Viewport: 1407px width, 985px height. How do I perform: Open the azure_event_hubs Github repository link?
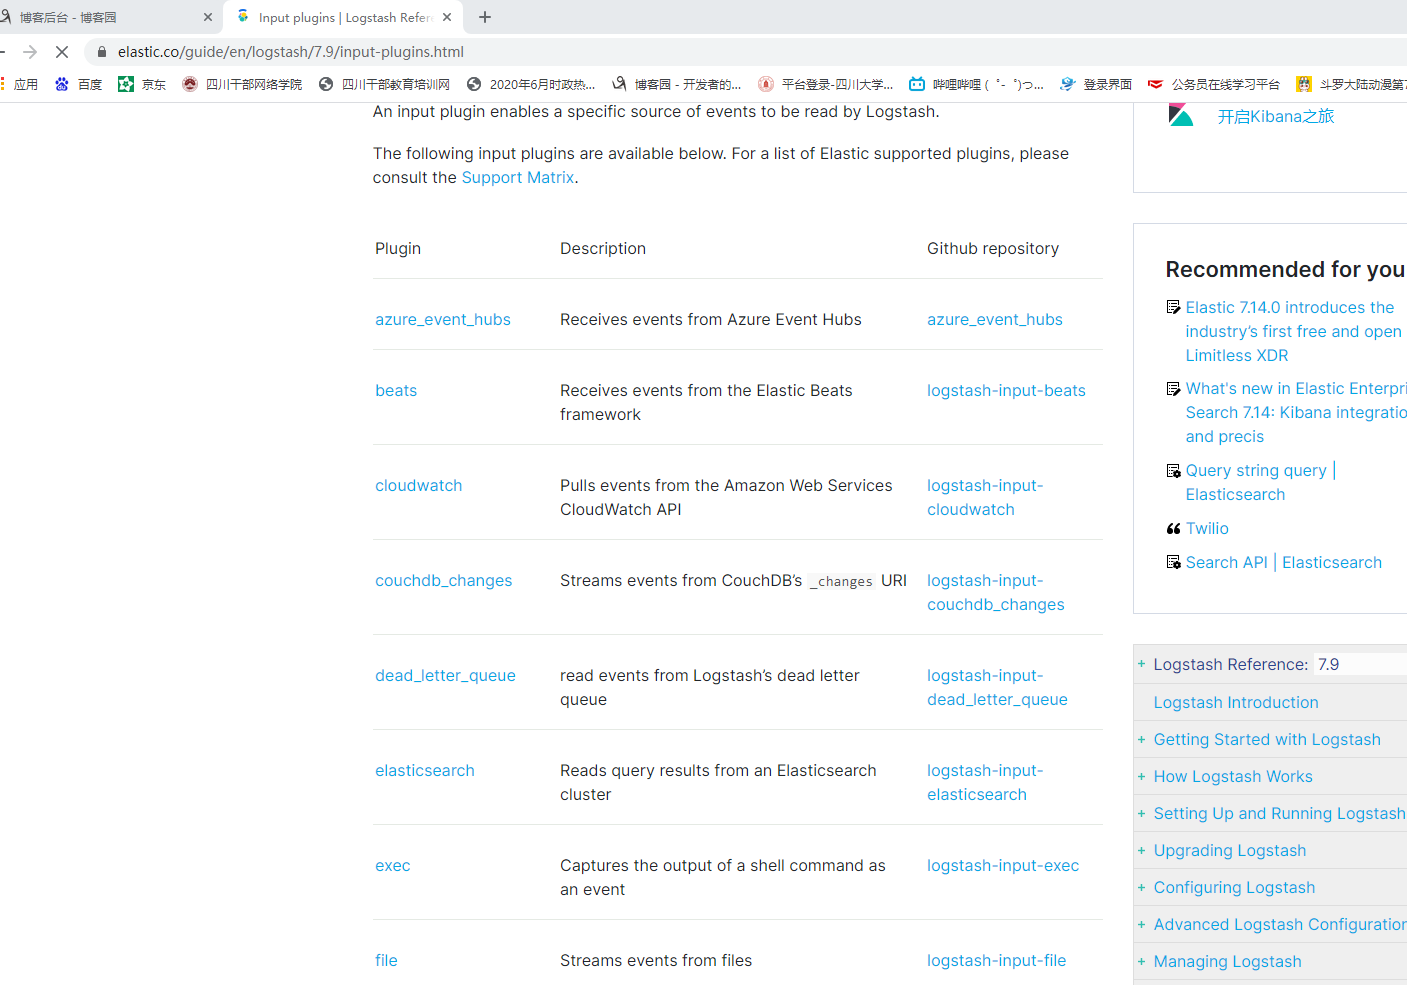[x=995, y=319]
